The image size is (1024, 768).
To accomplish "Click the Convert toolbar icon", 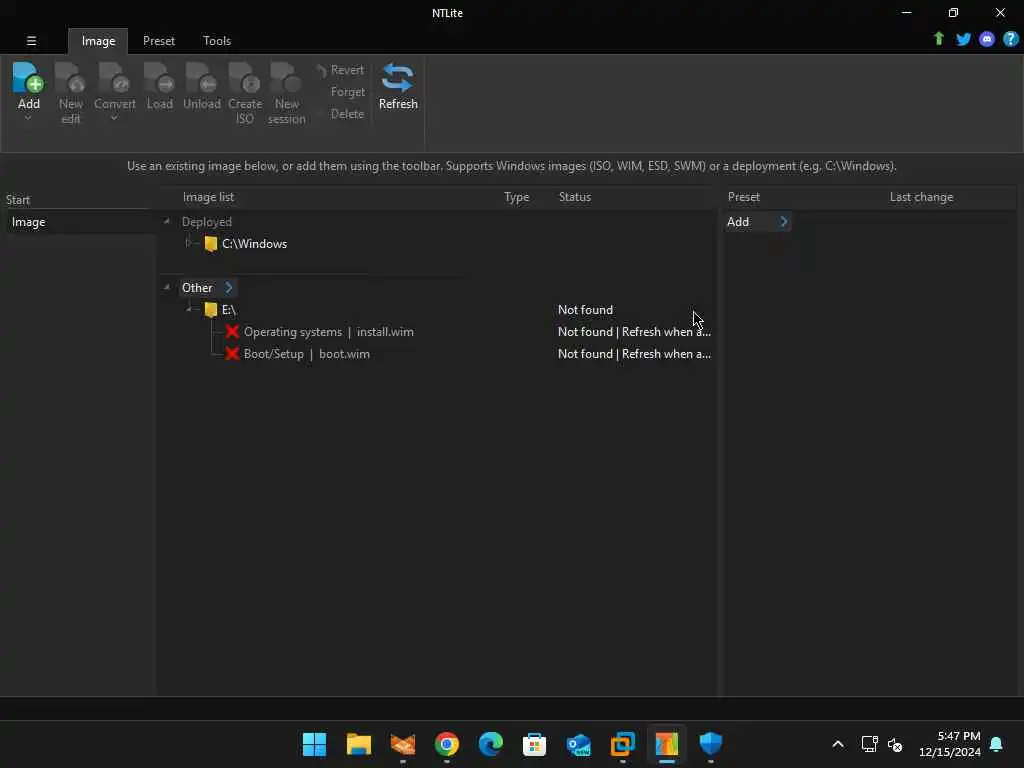I will tap(114, 78).
